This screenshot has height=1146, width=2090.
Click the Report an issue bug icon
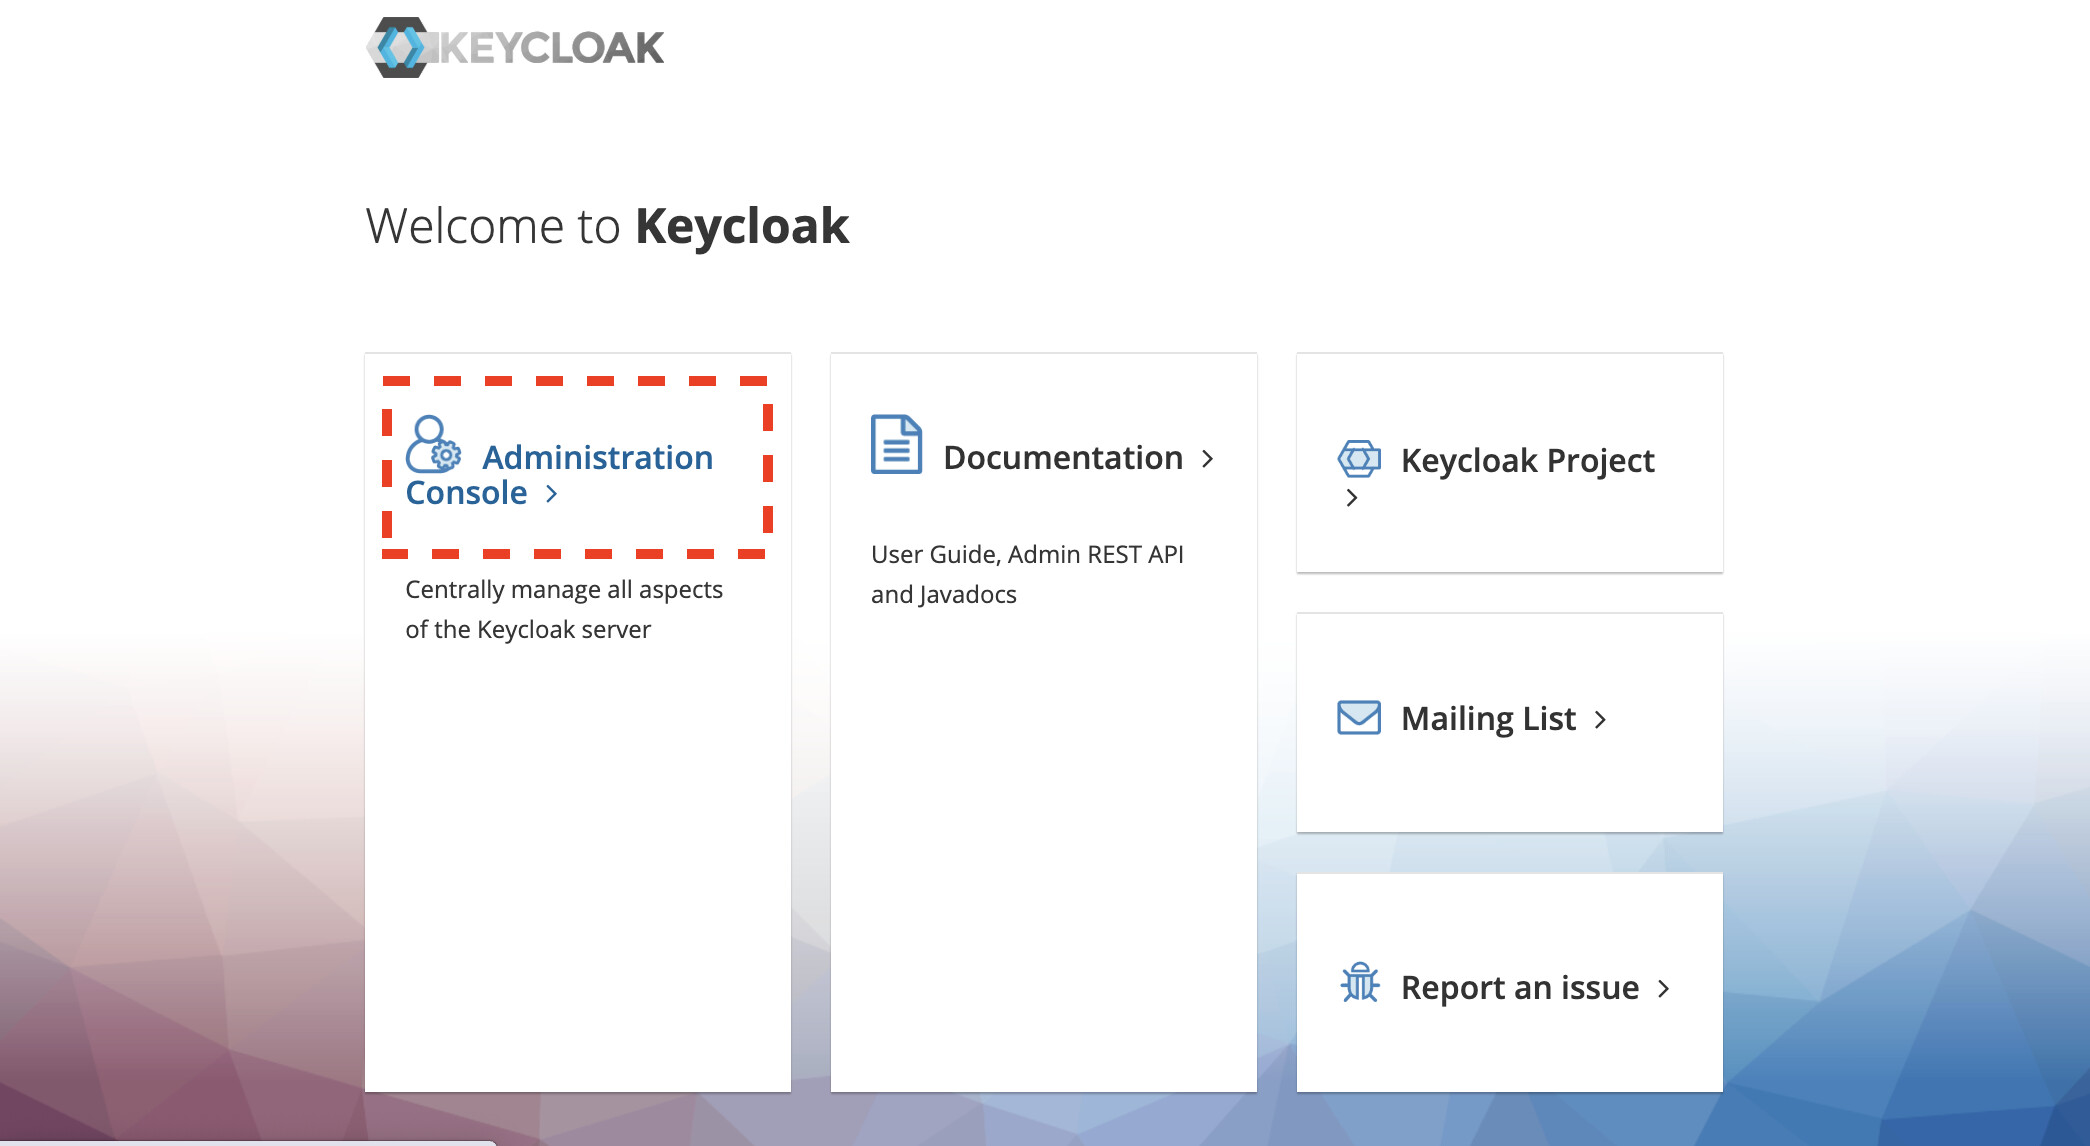coord(1360,983)
